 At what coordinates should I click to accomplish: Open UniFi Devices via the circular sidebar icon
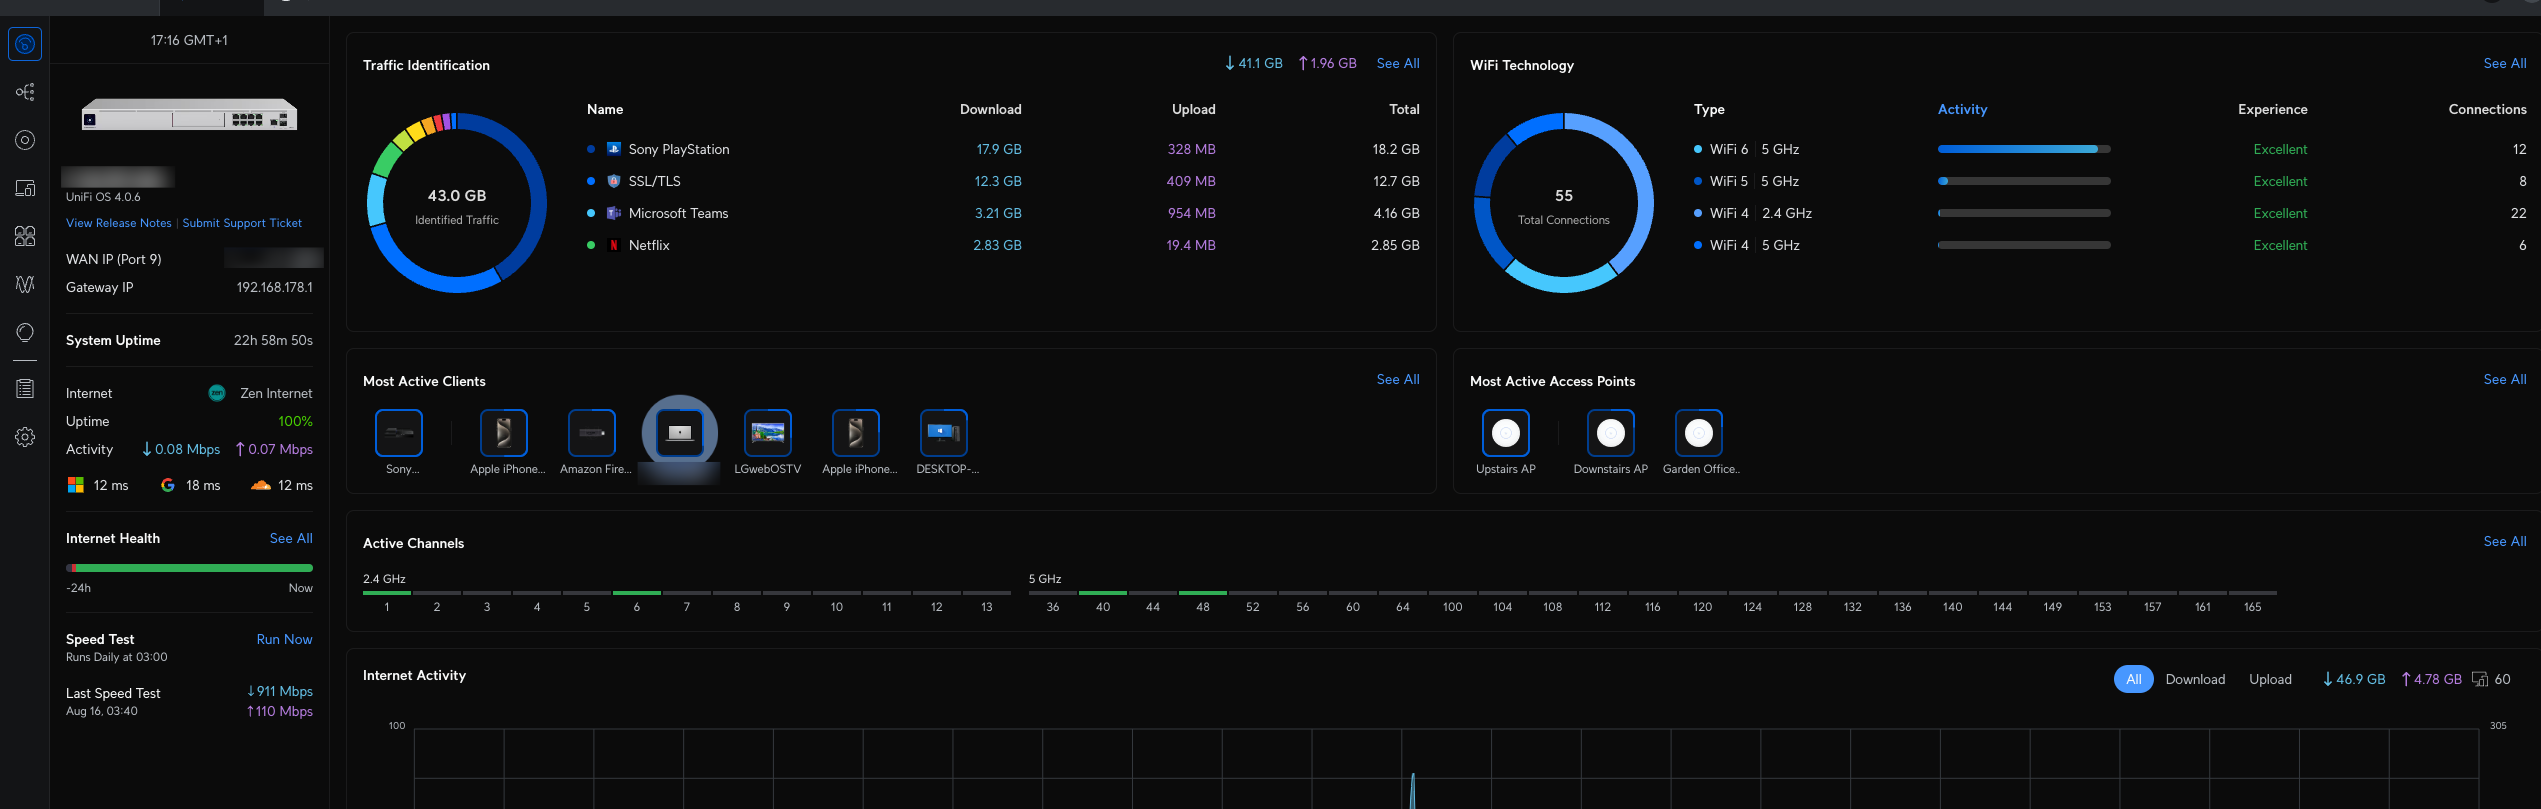(x=25, y=140)
